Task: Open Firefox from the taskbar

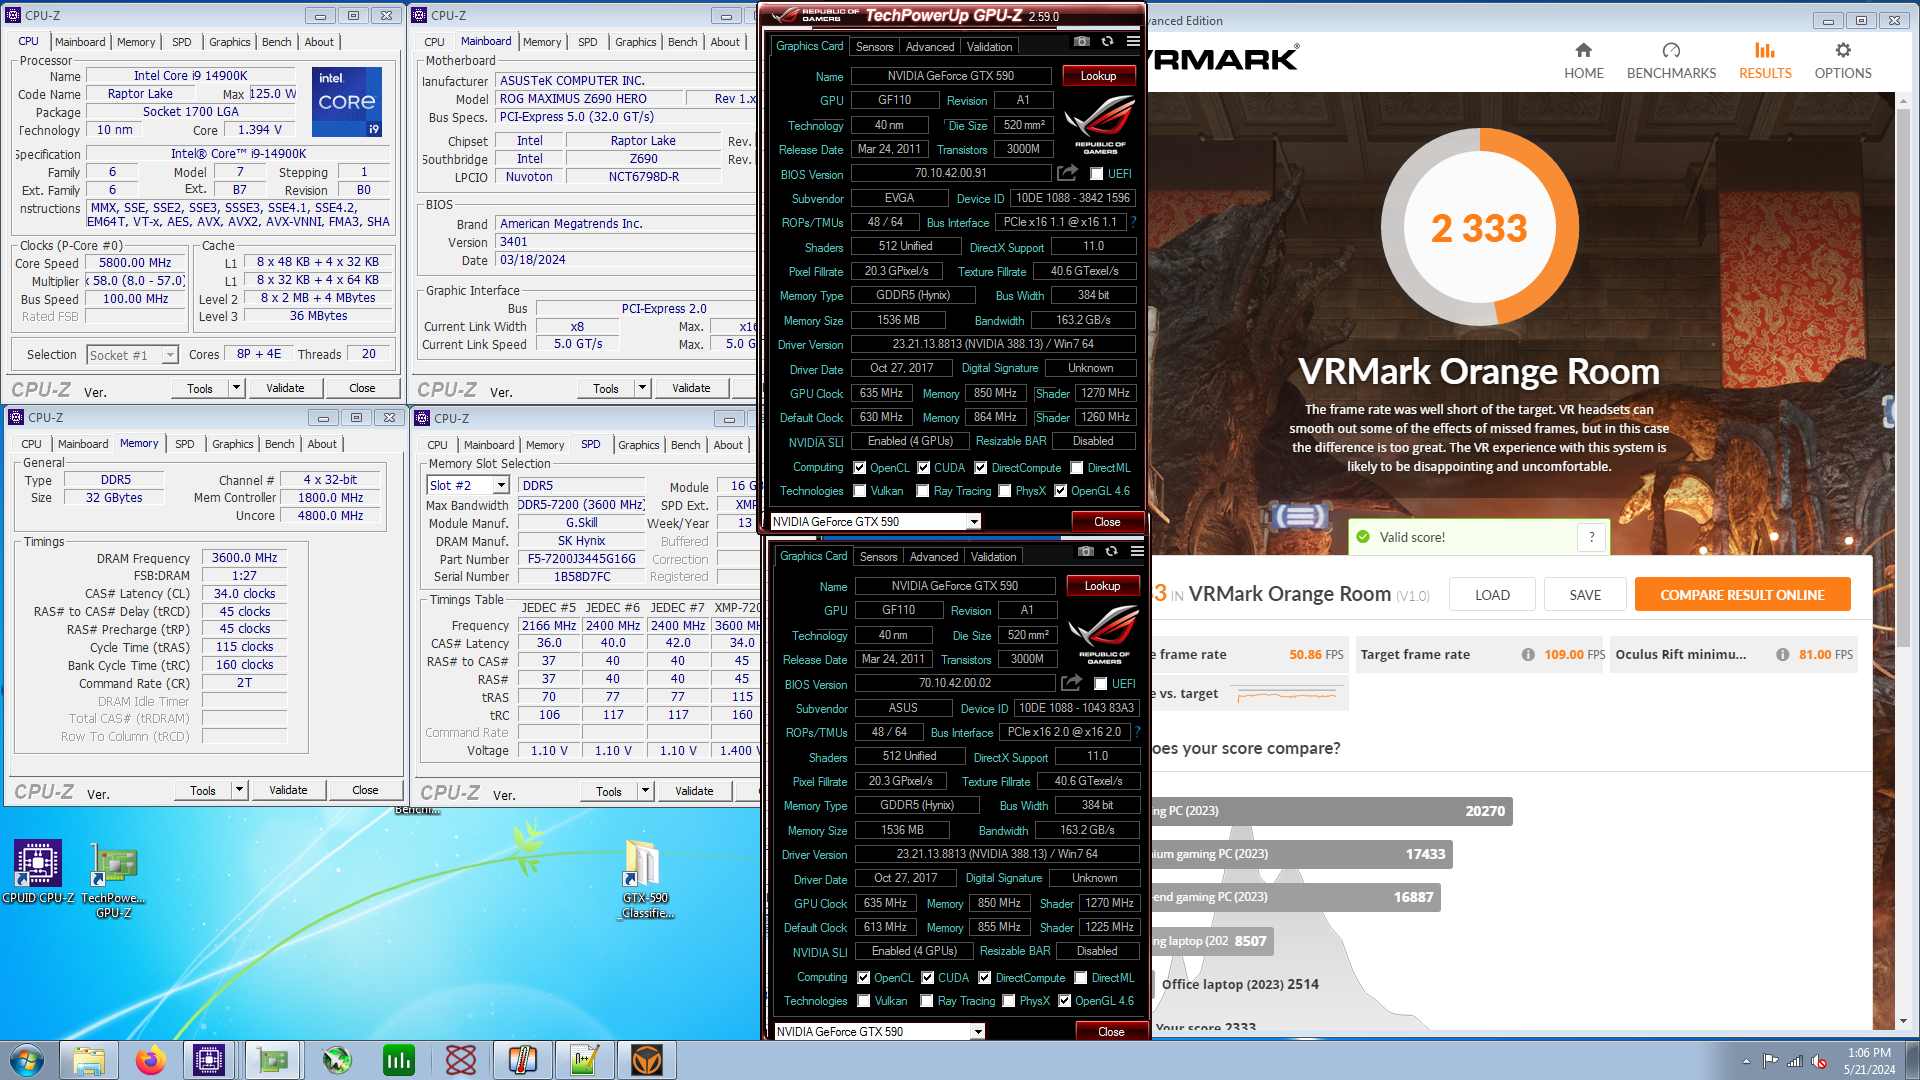Action: [x=151, y=1060]
